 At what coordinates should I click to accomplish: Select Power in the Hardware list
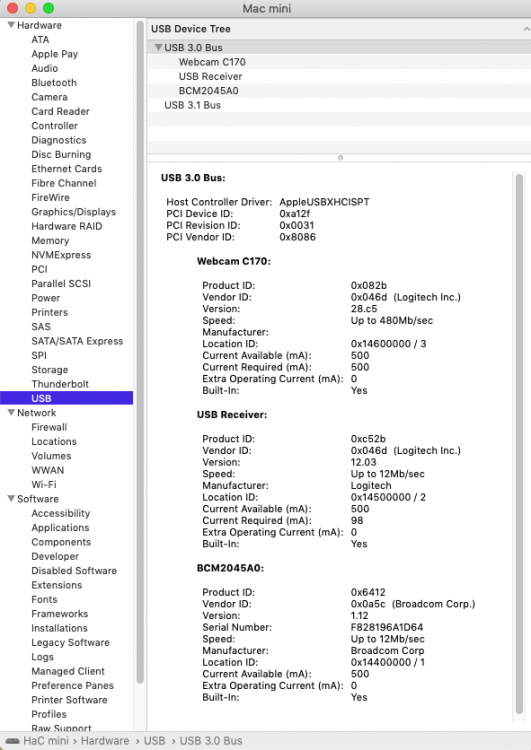45,298
